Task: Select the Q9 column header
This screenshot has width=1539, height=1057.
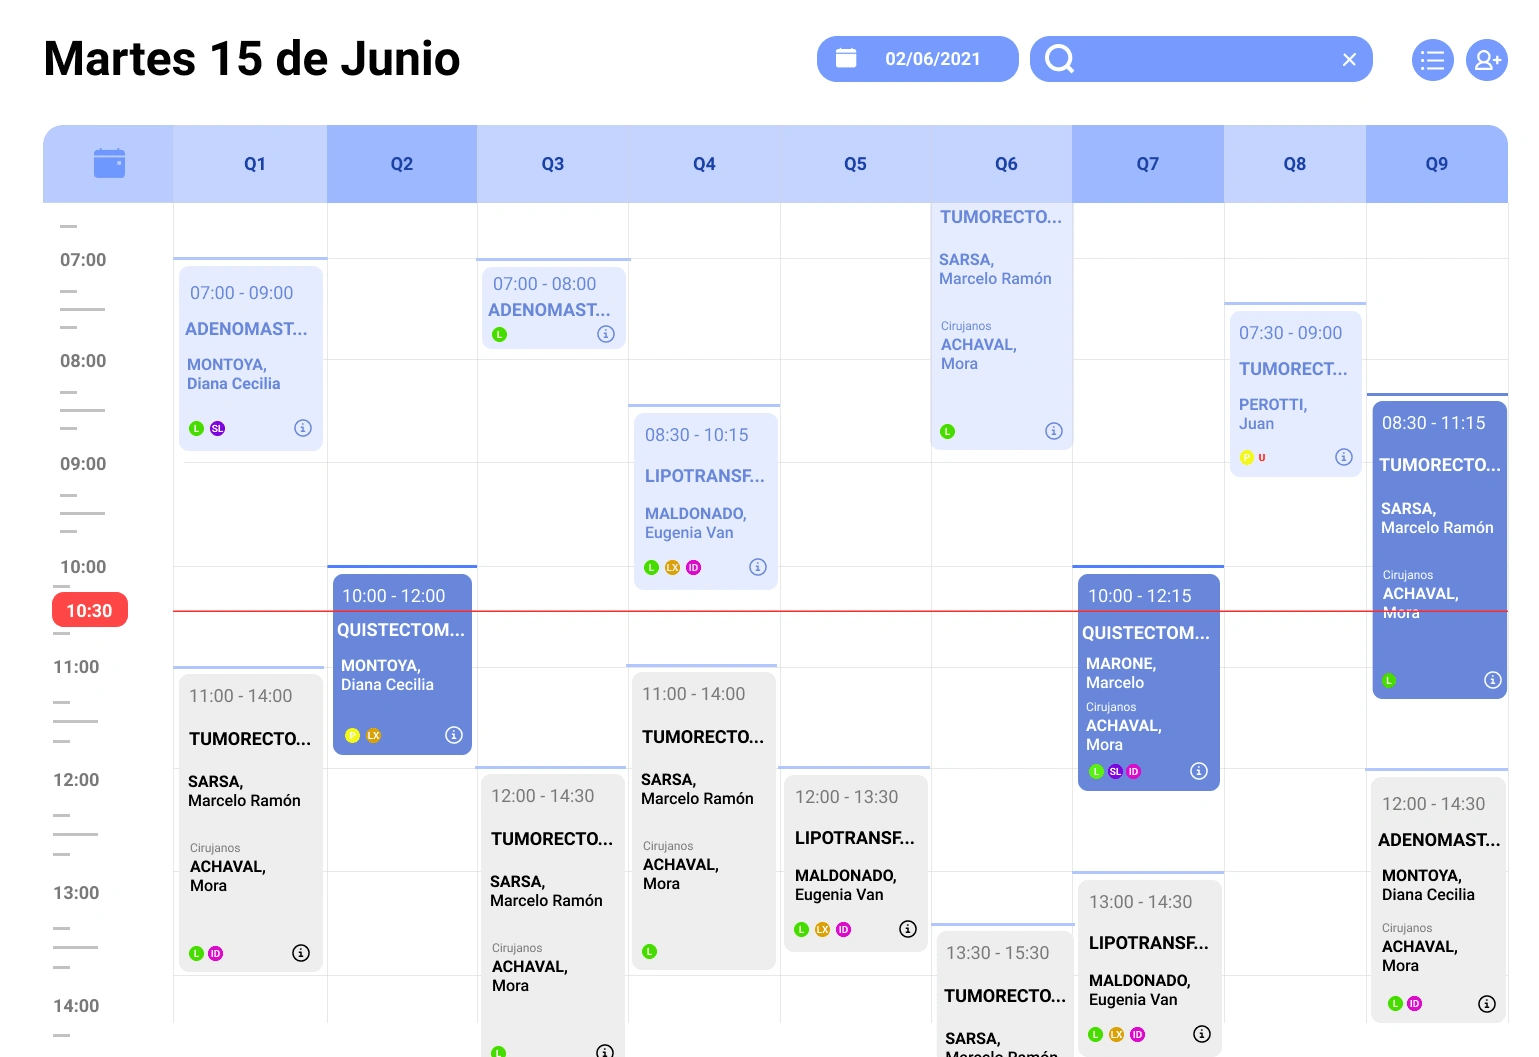Action: click(1437, 164)
